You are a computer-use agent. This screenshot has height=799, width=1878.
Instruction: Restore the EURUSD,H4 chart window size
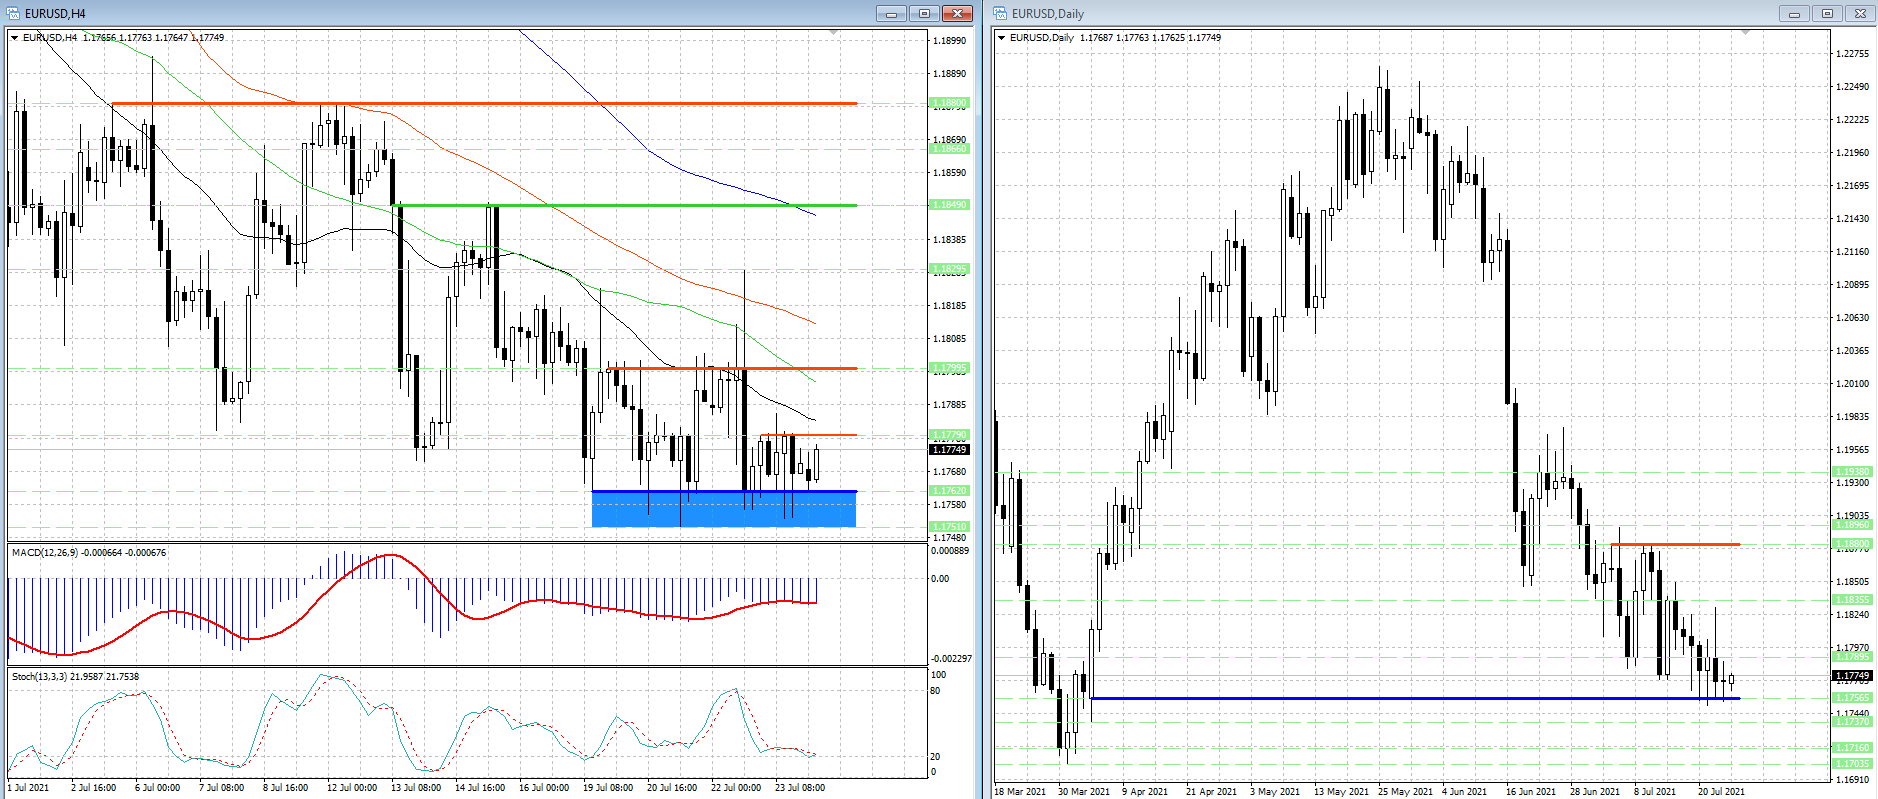[x=924, y=13]
